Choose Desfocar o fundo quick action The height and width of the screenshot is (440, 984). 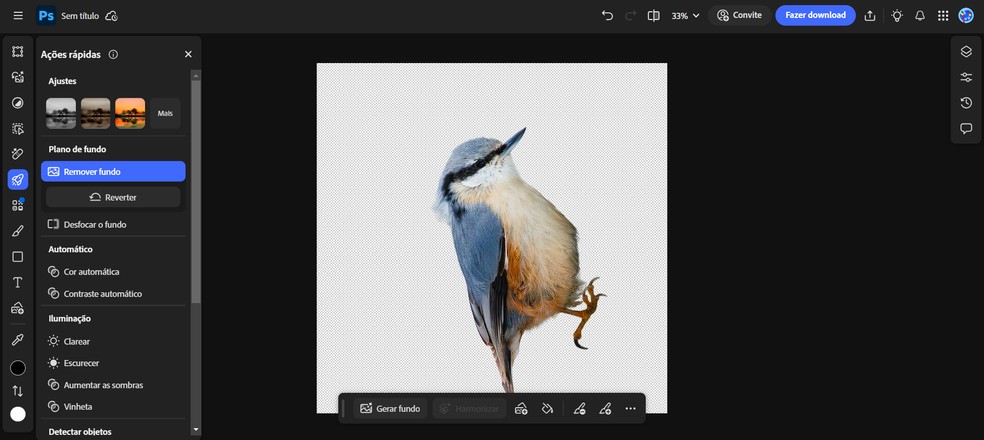point(95,224)
